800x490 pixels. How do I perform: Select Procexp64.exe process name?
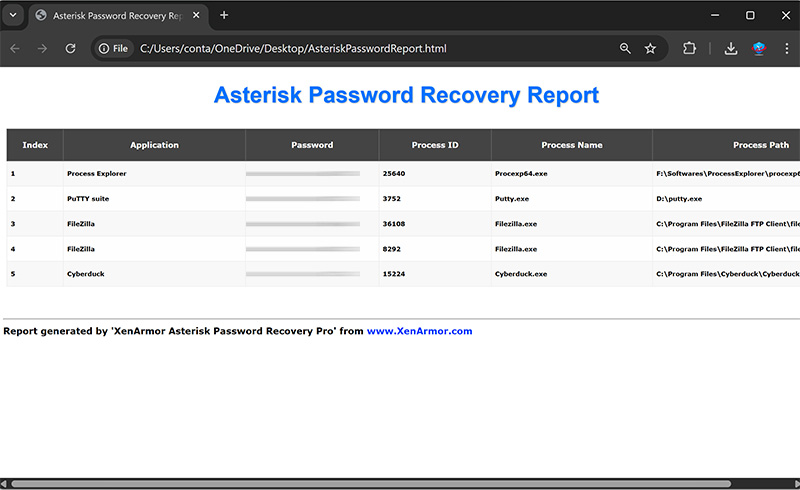[521, 174]
